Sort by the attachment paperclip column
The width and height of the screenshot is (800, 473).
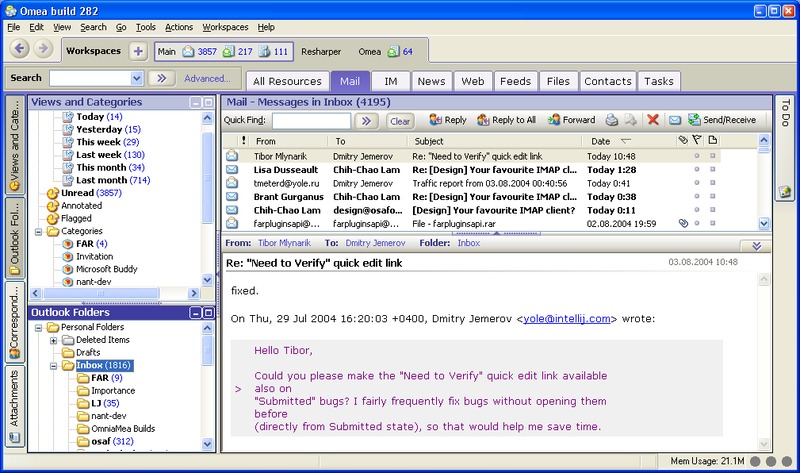coord(683,140)
